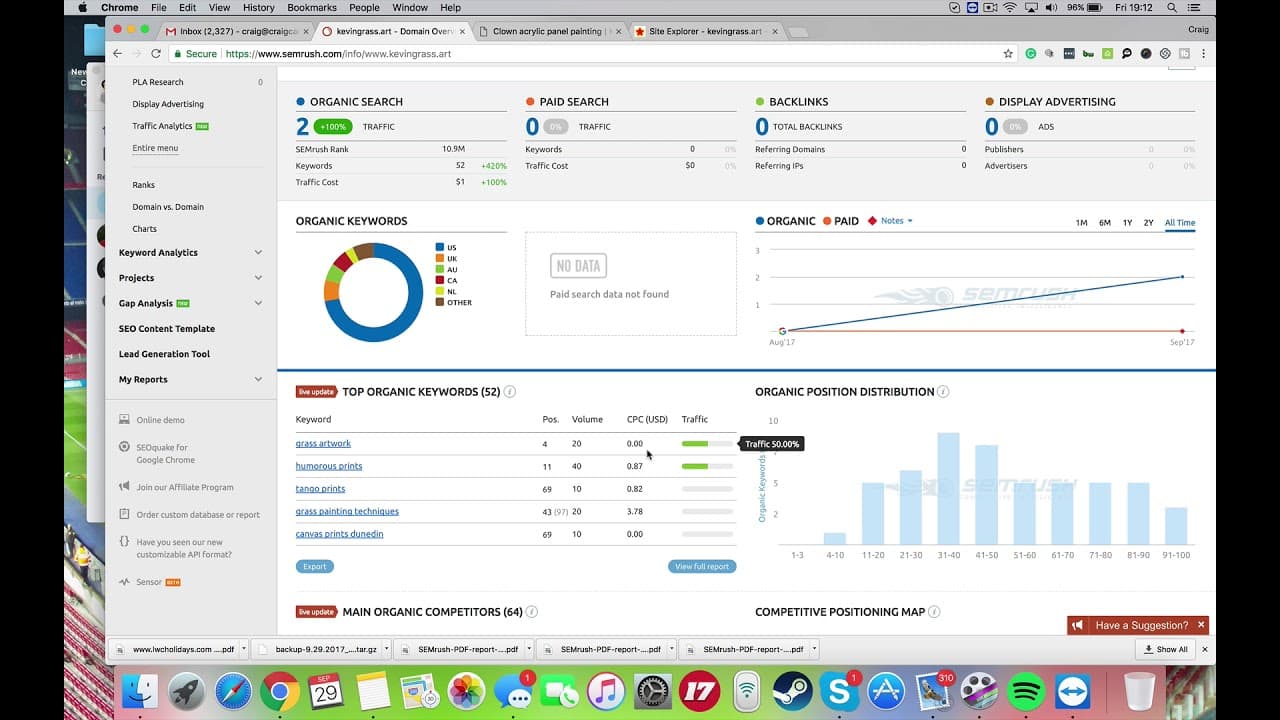Select the 6M time range
Viewport: 1280px width, 720px height.
click(1104, 223)
